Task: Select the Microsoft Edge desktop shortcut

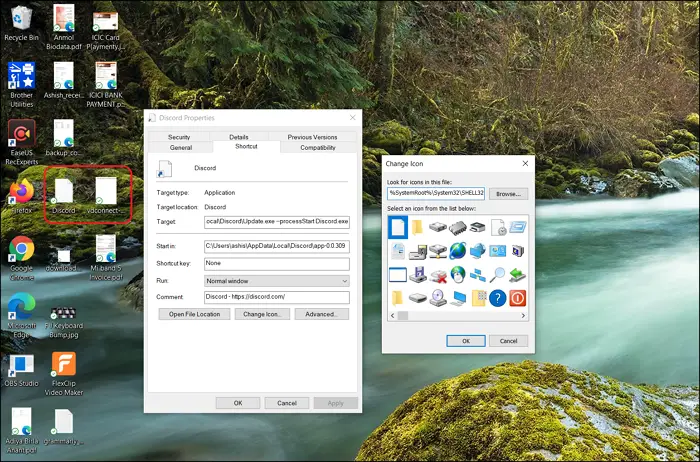Action: pos(21,309)
